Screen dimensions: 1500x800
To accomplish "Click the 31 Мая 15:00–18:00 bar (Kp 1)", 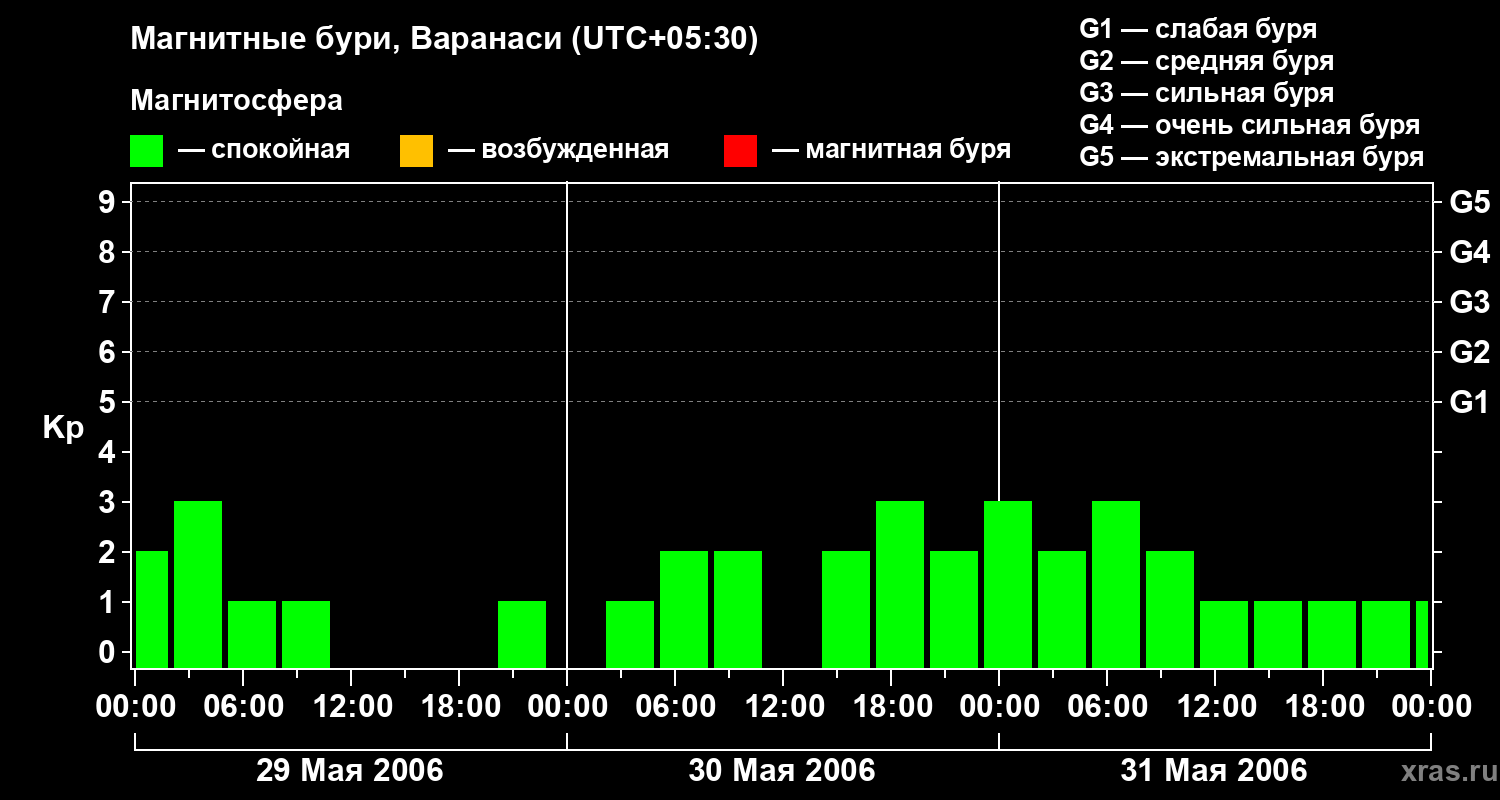I will (1278, 634).
